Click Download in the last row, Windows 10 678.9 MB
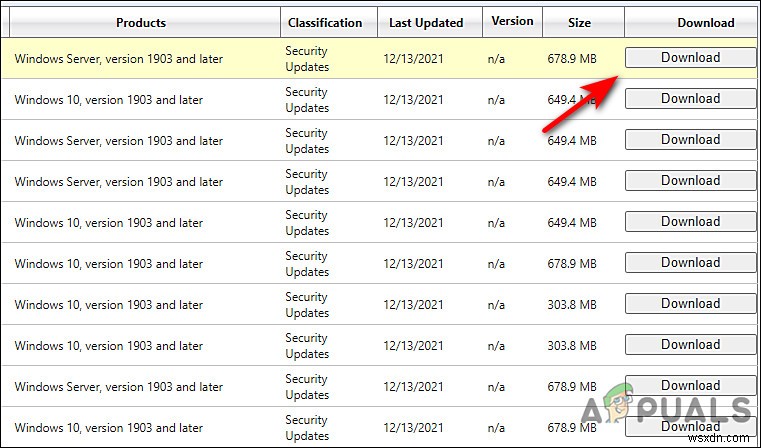 [690, 426]
